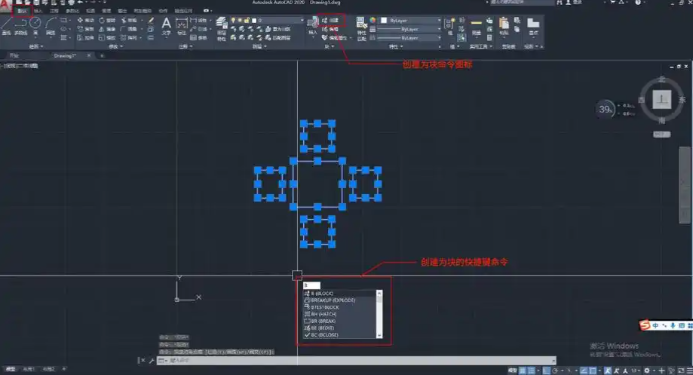Expand the Modify panel title

tap(115, 46)
